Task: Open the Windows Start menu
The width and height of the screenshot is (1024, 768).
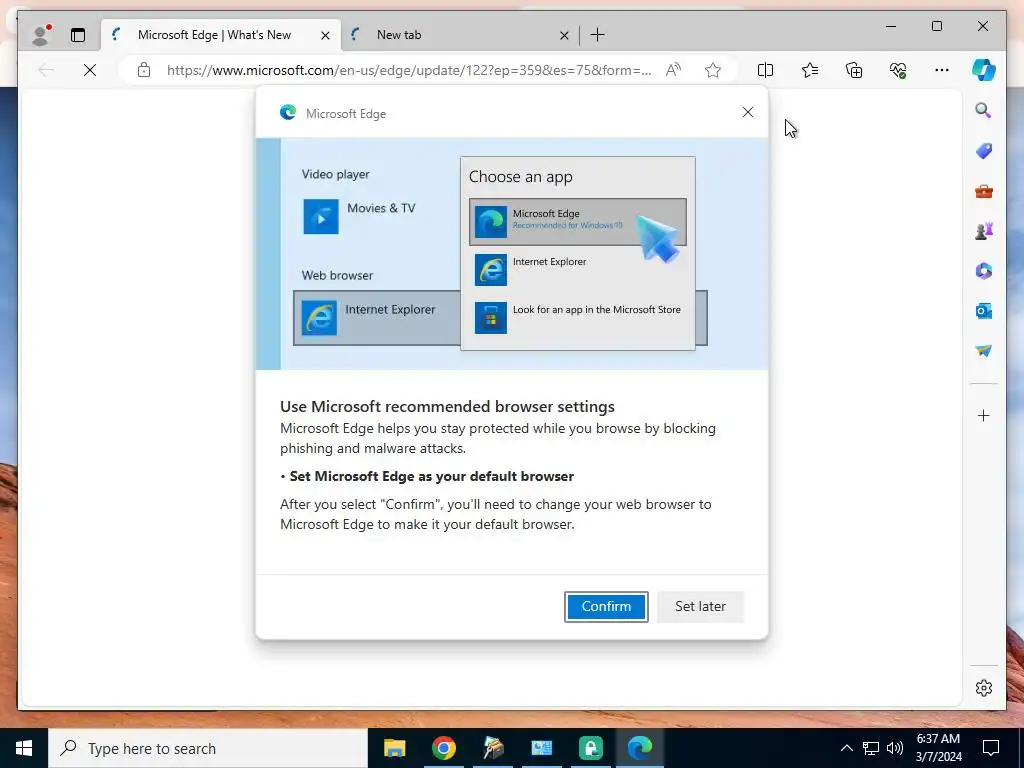Action: 24,748
